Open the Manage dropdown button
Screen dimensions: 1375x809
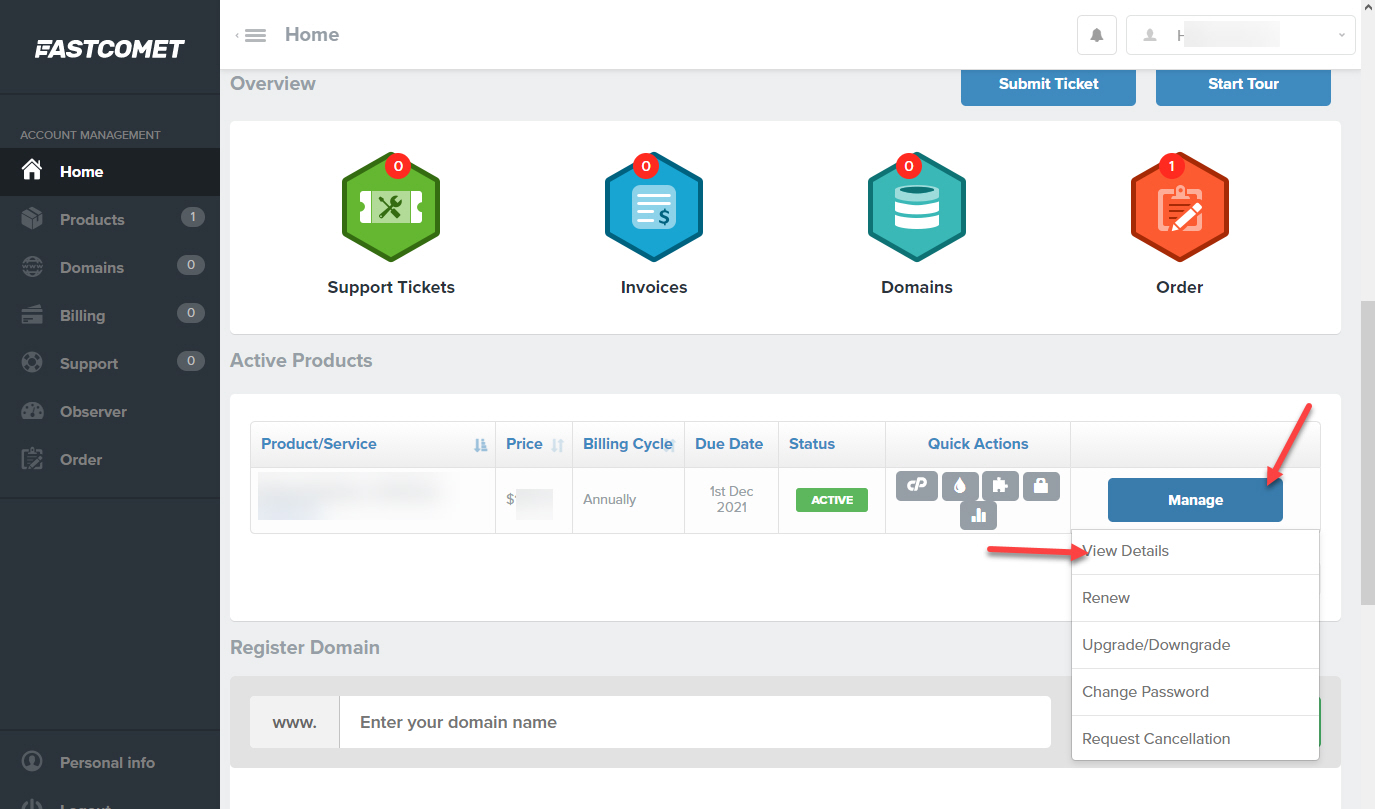pos(1195,500)
